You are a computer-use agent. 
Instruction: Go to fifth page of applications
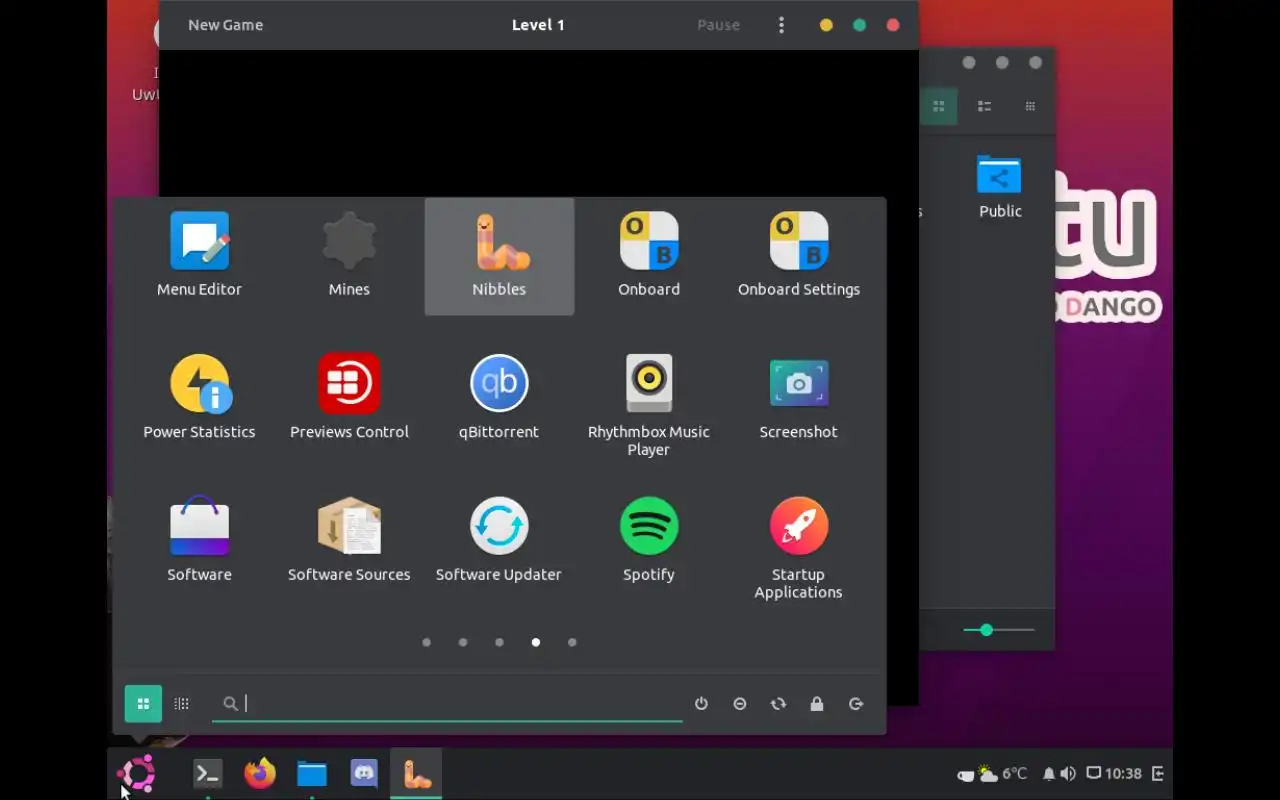click(572, 642)
